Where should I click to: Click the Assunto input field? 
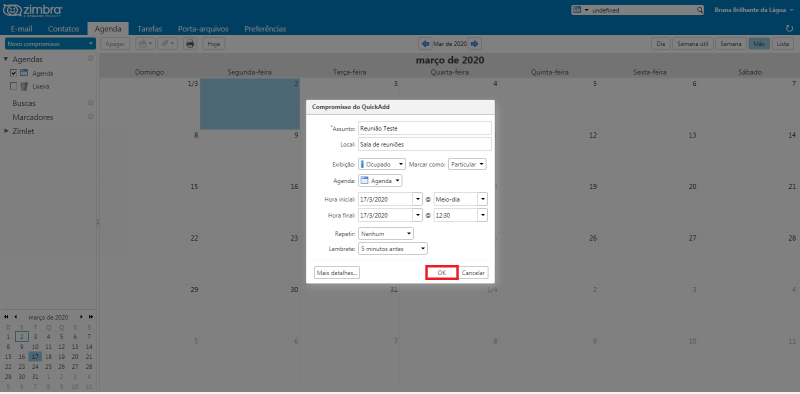424,128
